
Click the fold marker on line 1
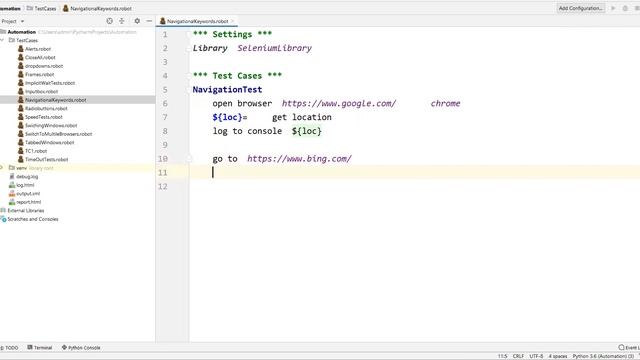click(x=189, y=34)
